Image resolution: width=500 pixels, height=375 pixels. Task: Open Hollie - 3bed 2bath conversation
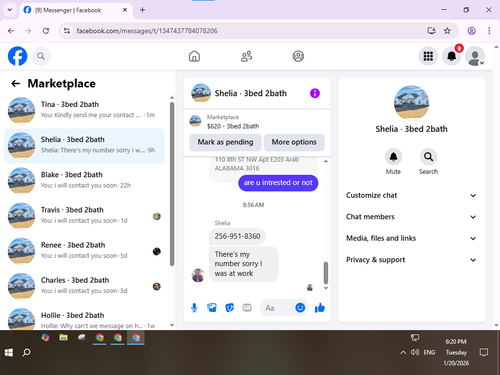84,318
